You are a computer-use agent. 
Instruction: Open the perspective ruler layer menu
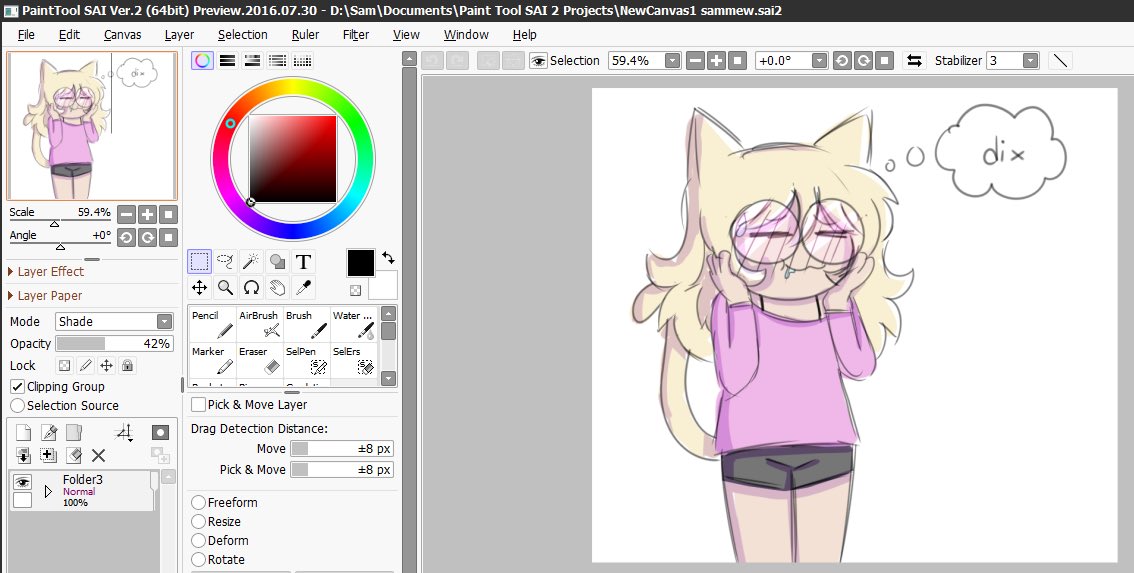point(124,433)
